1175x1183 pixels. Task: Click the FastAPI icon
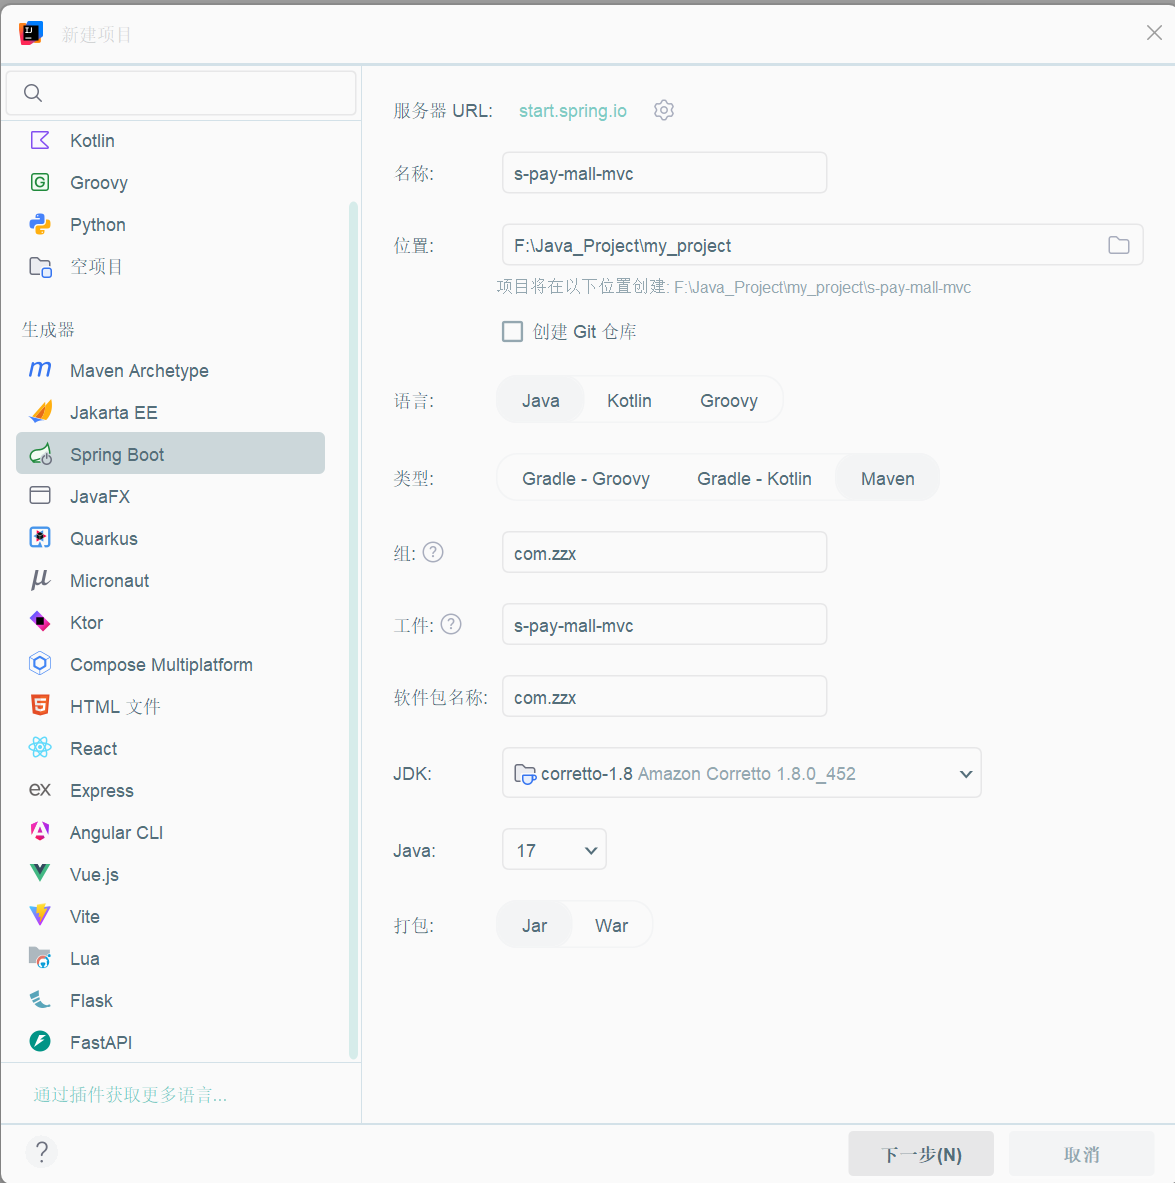(40, 1042)
